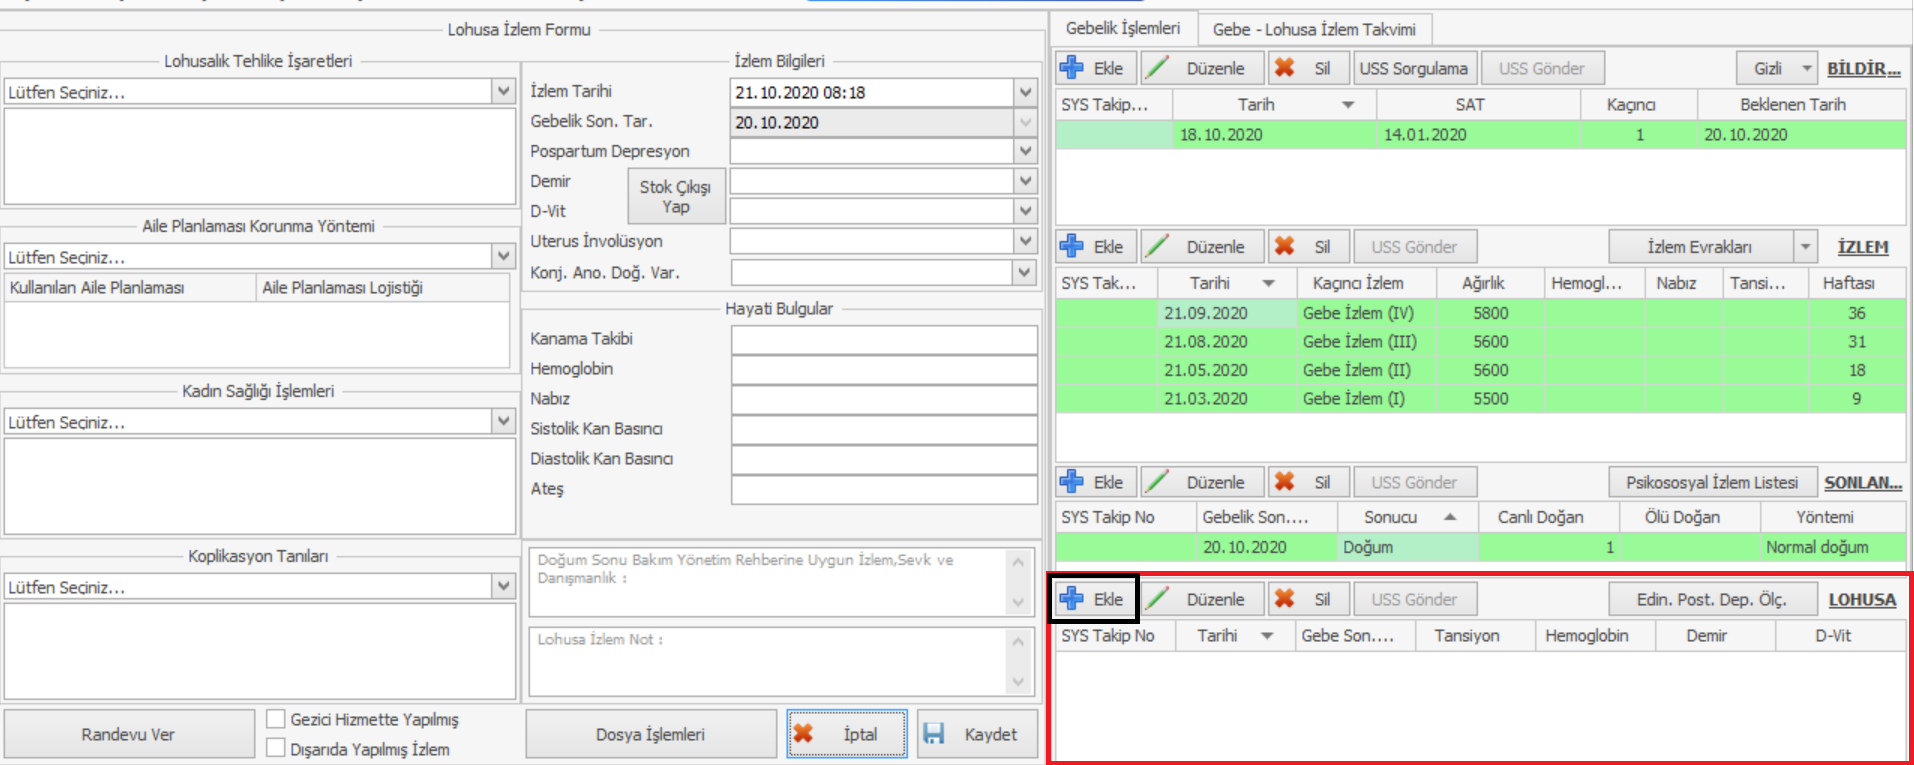Enable Gezici Hizmette Yapılmış checkbox
Viewport: 1914px width, 765px height.
(276, 719)
